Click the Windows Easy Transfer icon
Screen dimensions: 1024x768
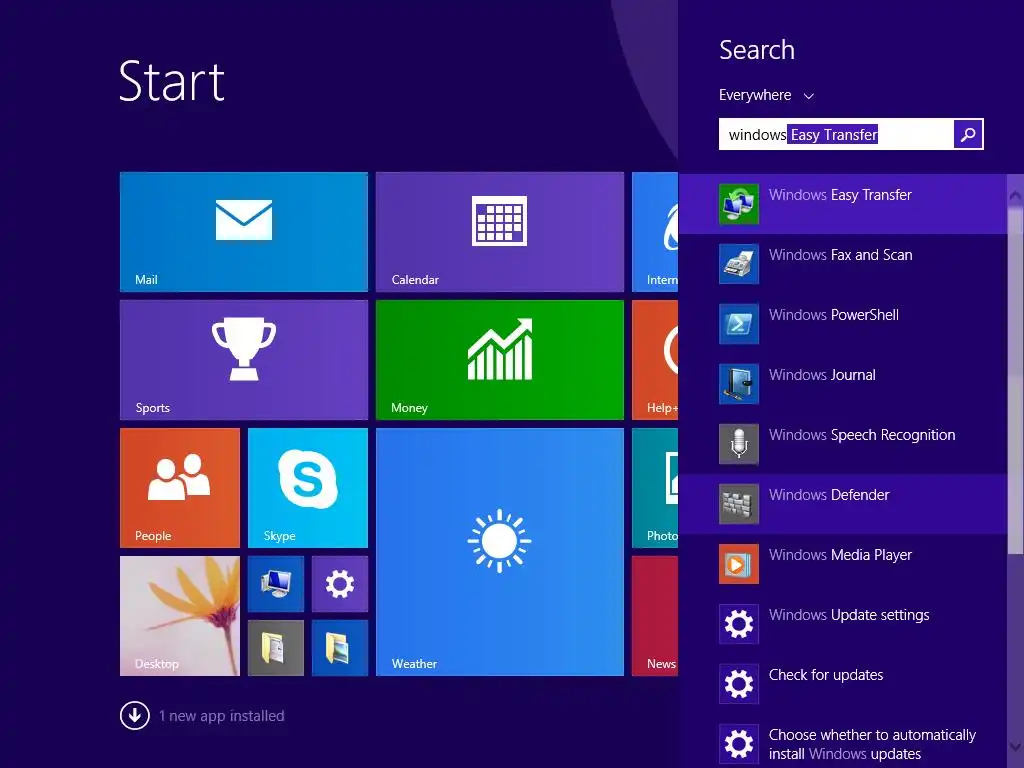coord(739,204)
